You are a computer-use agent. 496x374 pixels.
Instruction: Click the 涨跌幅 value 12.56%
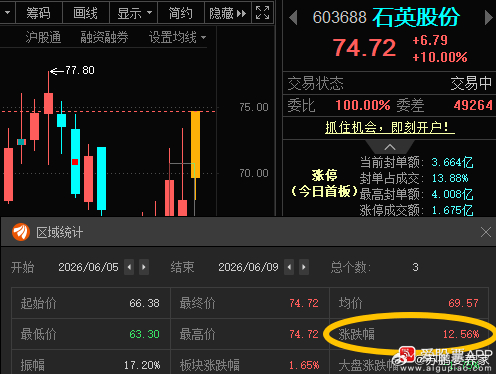pyautogui.click(x=461, y=334)
